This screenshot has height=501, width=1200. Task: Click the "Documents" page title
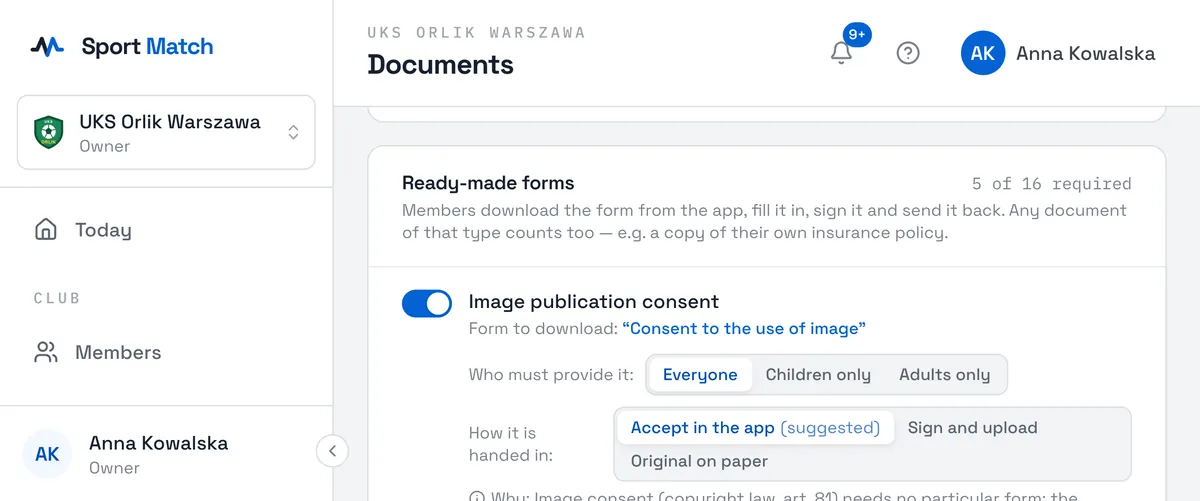point(440,64)
